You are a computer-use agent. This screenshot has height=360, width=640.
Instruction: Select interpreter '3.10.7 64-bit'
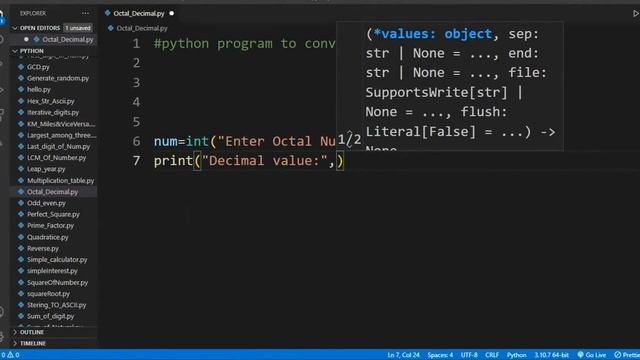pyautogui.click(x=551, y=355)
